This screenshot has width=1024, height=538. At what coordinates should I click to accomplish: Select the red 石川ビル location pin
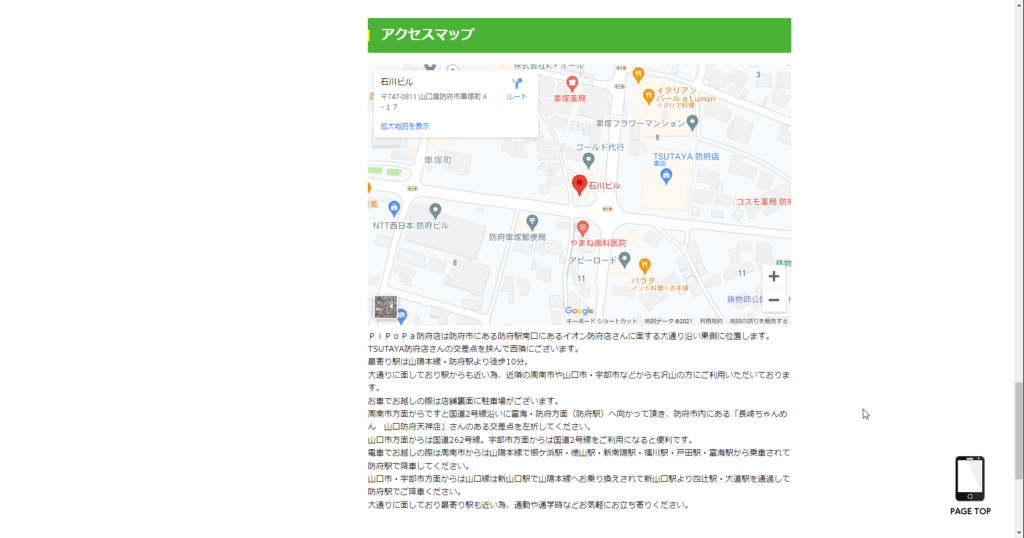click(579, 185)
